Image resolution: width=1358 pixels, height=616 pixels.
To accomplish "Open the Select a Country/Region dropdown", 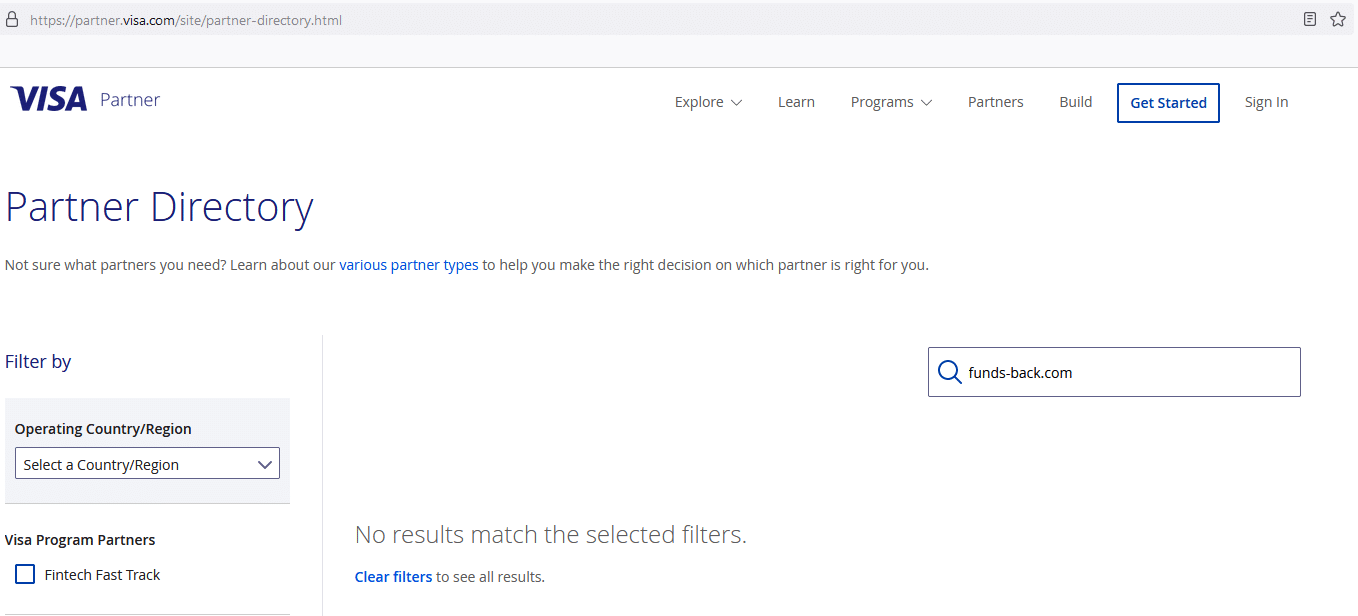I will pos(147,464).
